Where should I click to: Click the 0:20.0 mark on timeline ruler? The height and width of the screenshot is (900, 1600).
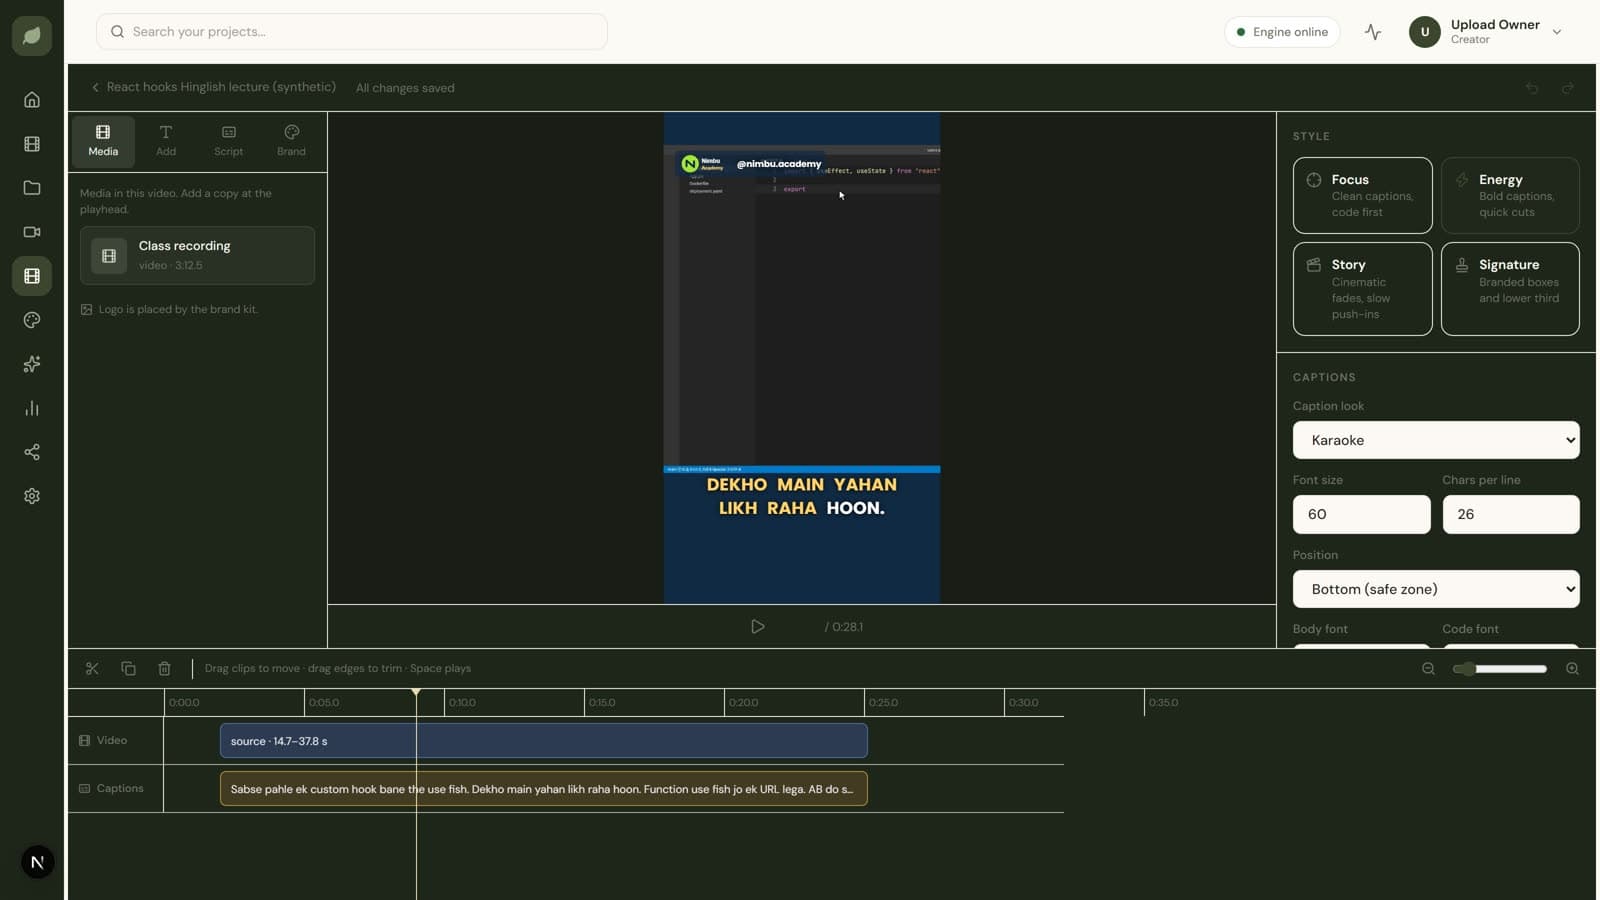743,703
